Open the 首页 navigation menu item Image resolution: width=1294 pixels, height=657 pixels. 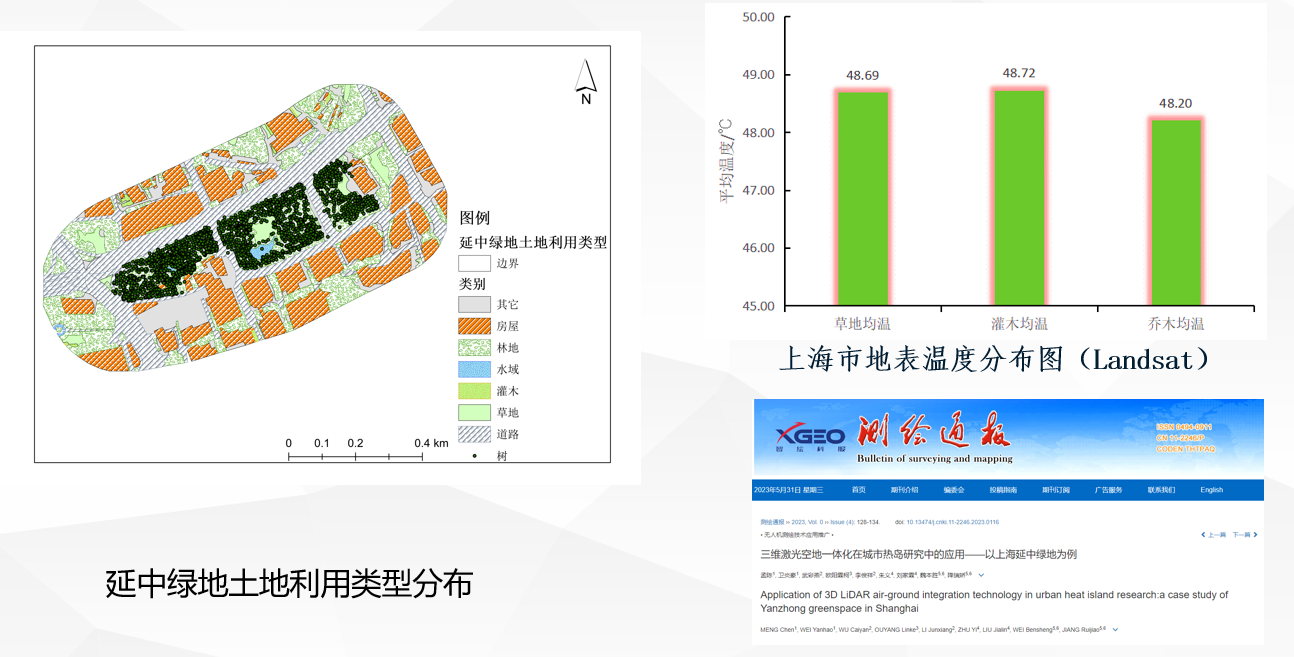coord(859,490)
